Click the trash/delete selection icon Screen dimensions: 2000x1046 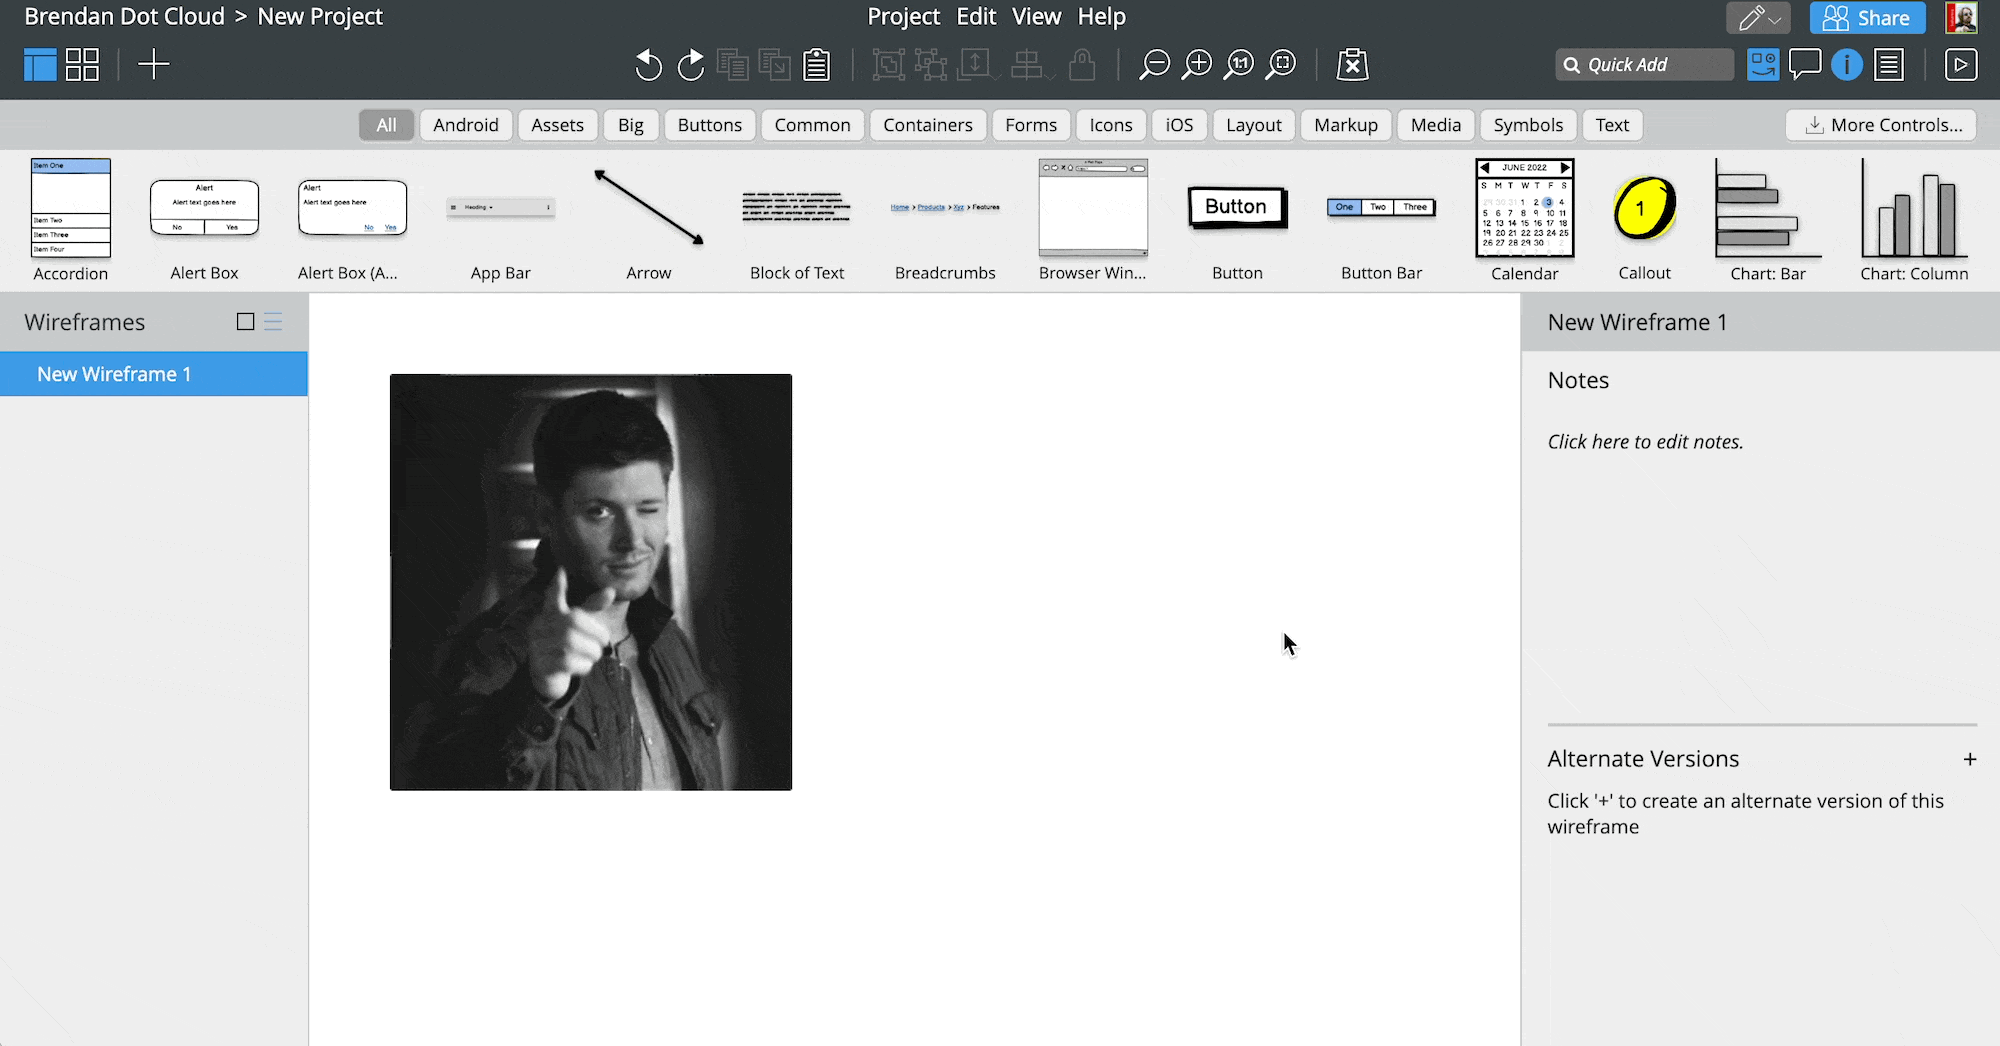click(x=1352, y=65)
